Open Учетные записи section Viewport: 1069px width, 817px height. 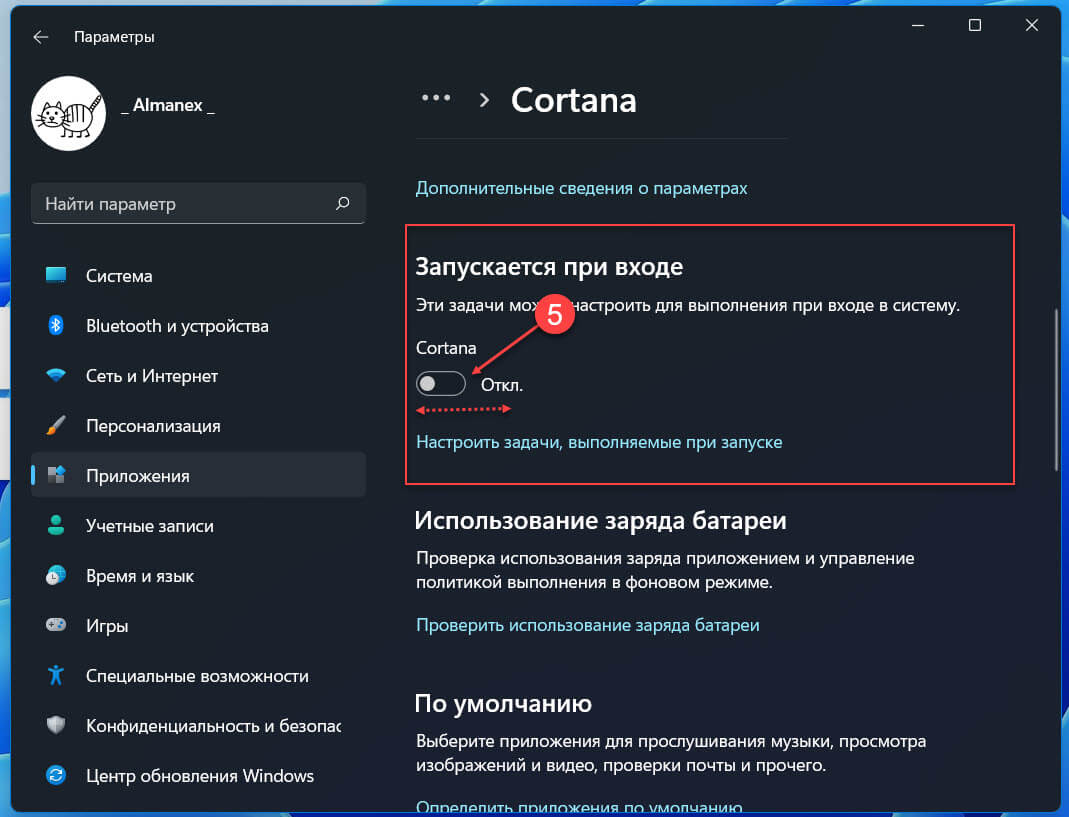(x=198, y=525)
